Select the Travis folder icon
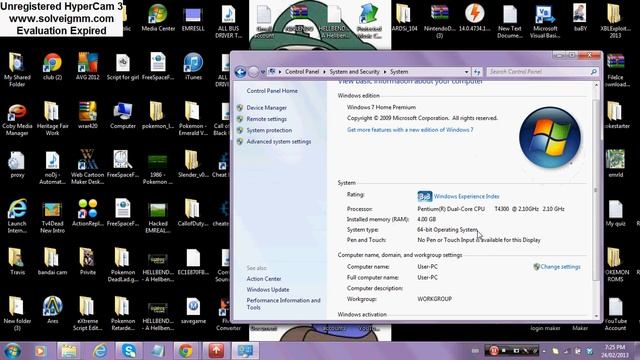This screenshot has width=640, height=360. (x=17, y=262)
